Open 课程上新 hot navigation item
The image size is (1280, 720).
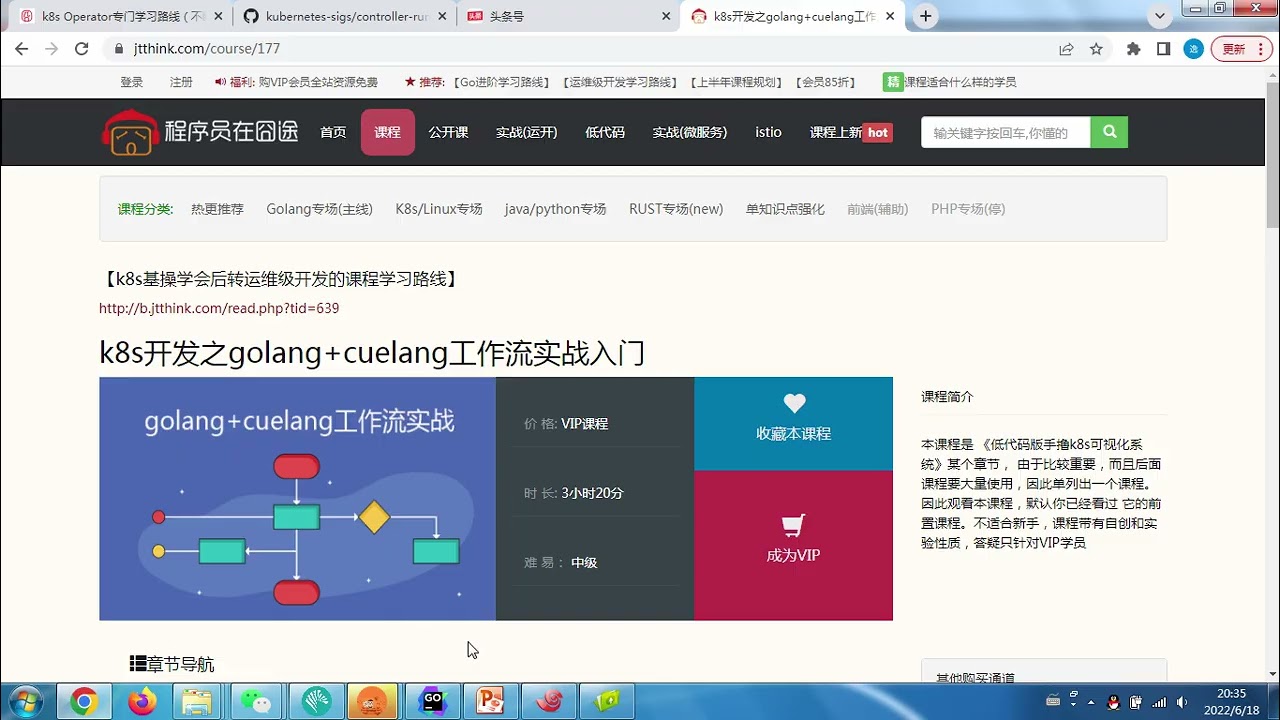(x=850, y=132)
